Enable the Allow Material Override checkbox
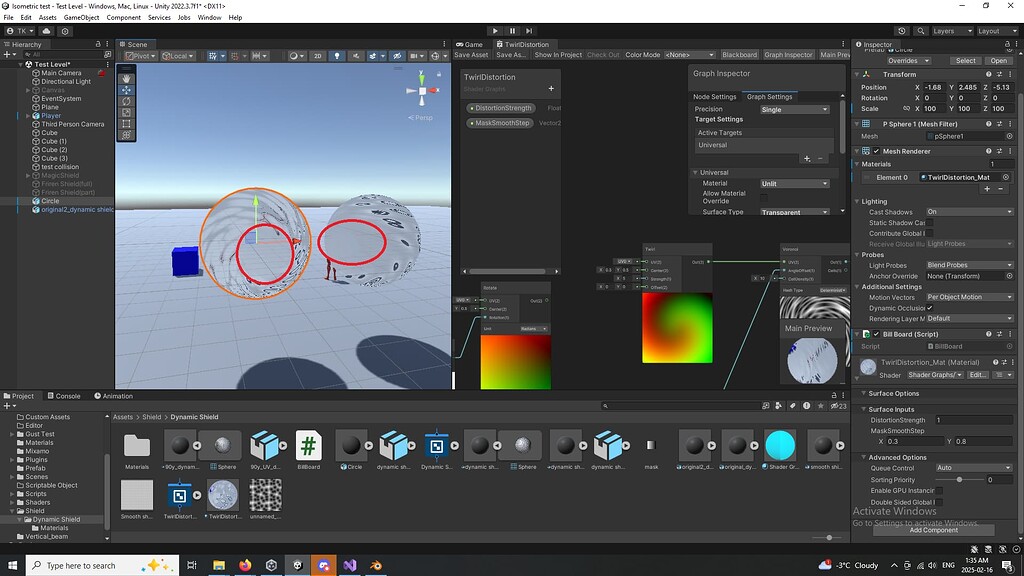Image resolution: width=1024 pixels, height=576 pixels. pyautogui.click(x=763, y=197)
